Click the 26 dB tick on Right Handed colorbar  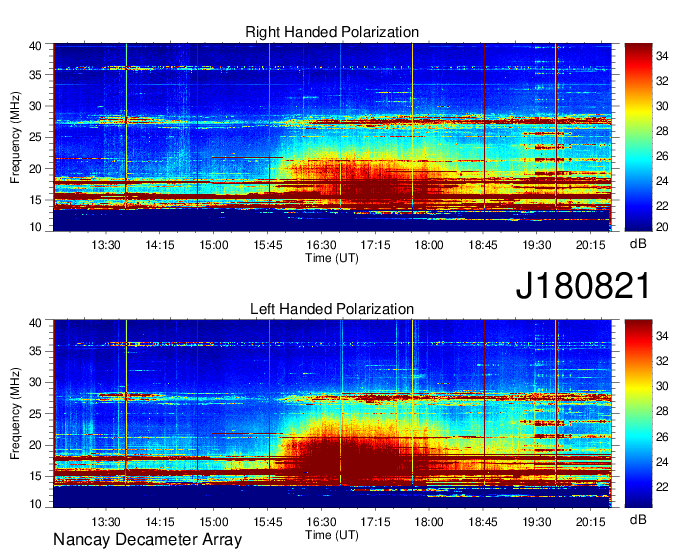[662, 156]
